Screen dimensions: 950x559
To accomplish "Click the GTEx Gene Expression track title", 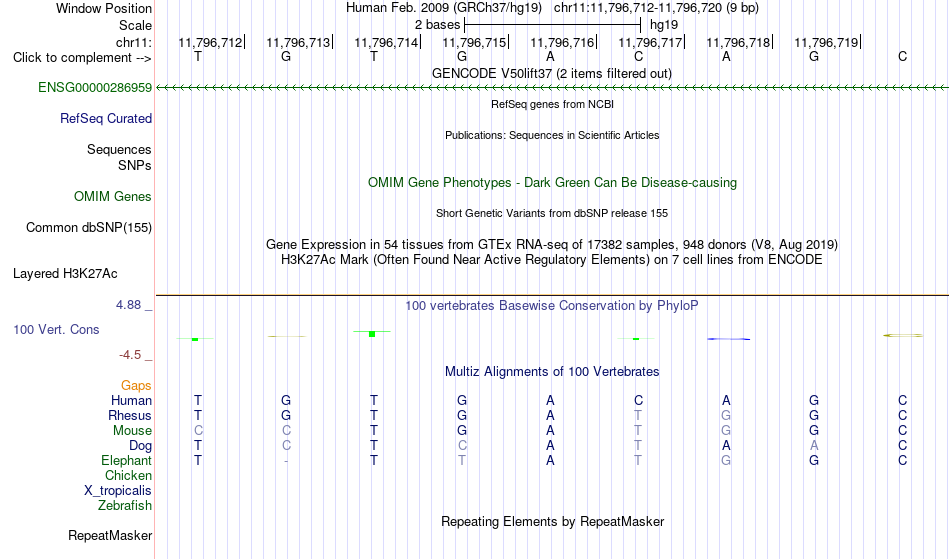I will [552, 245].
